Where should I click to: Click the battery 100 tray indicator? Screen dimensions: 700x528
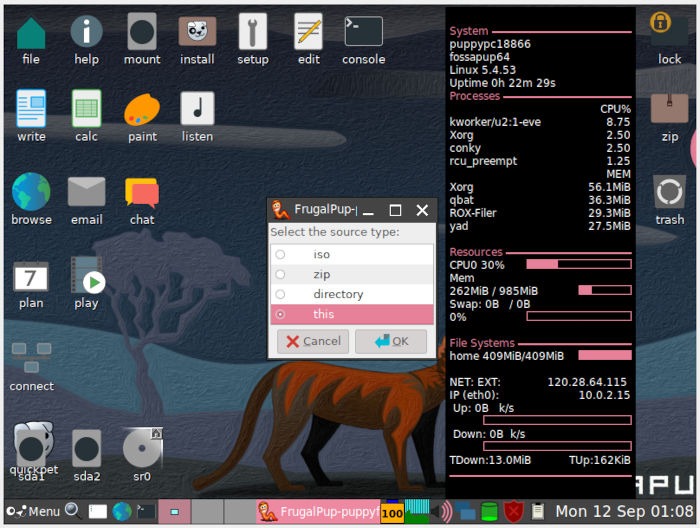pyautogui.click(x=392, y=513)
